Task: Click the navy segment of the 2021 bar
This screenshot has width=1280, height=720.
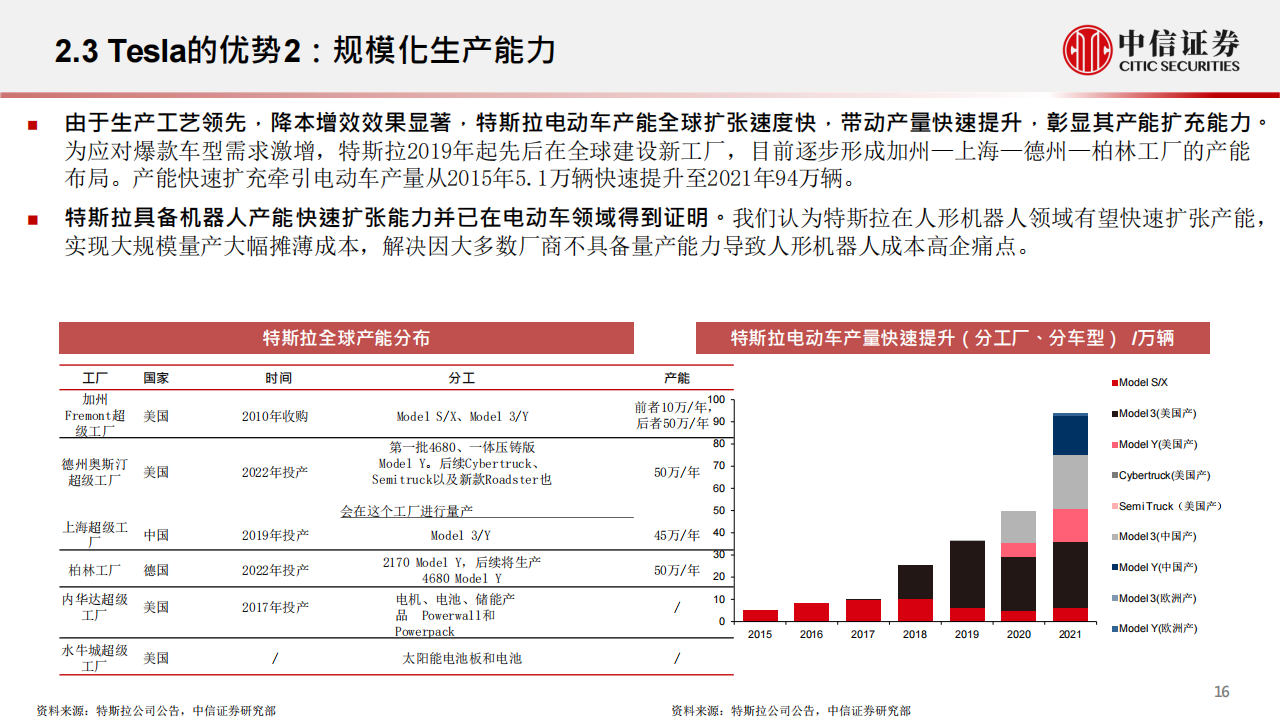Action: coord(1070,435)
